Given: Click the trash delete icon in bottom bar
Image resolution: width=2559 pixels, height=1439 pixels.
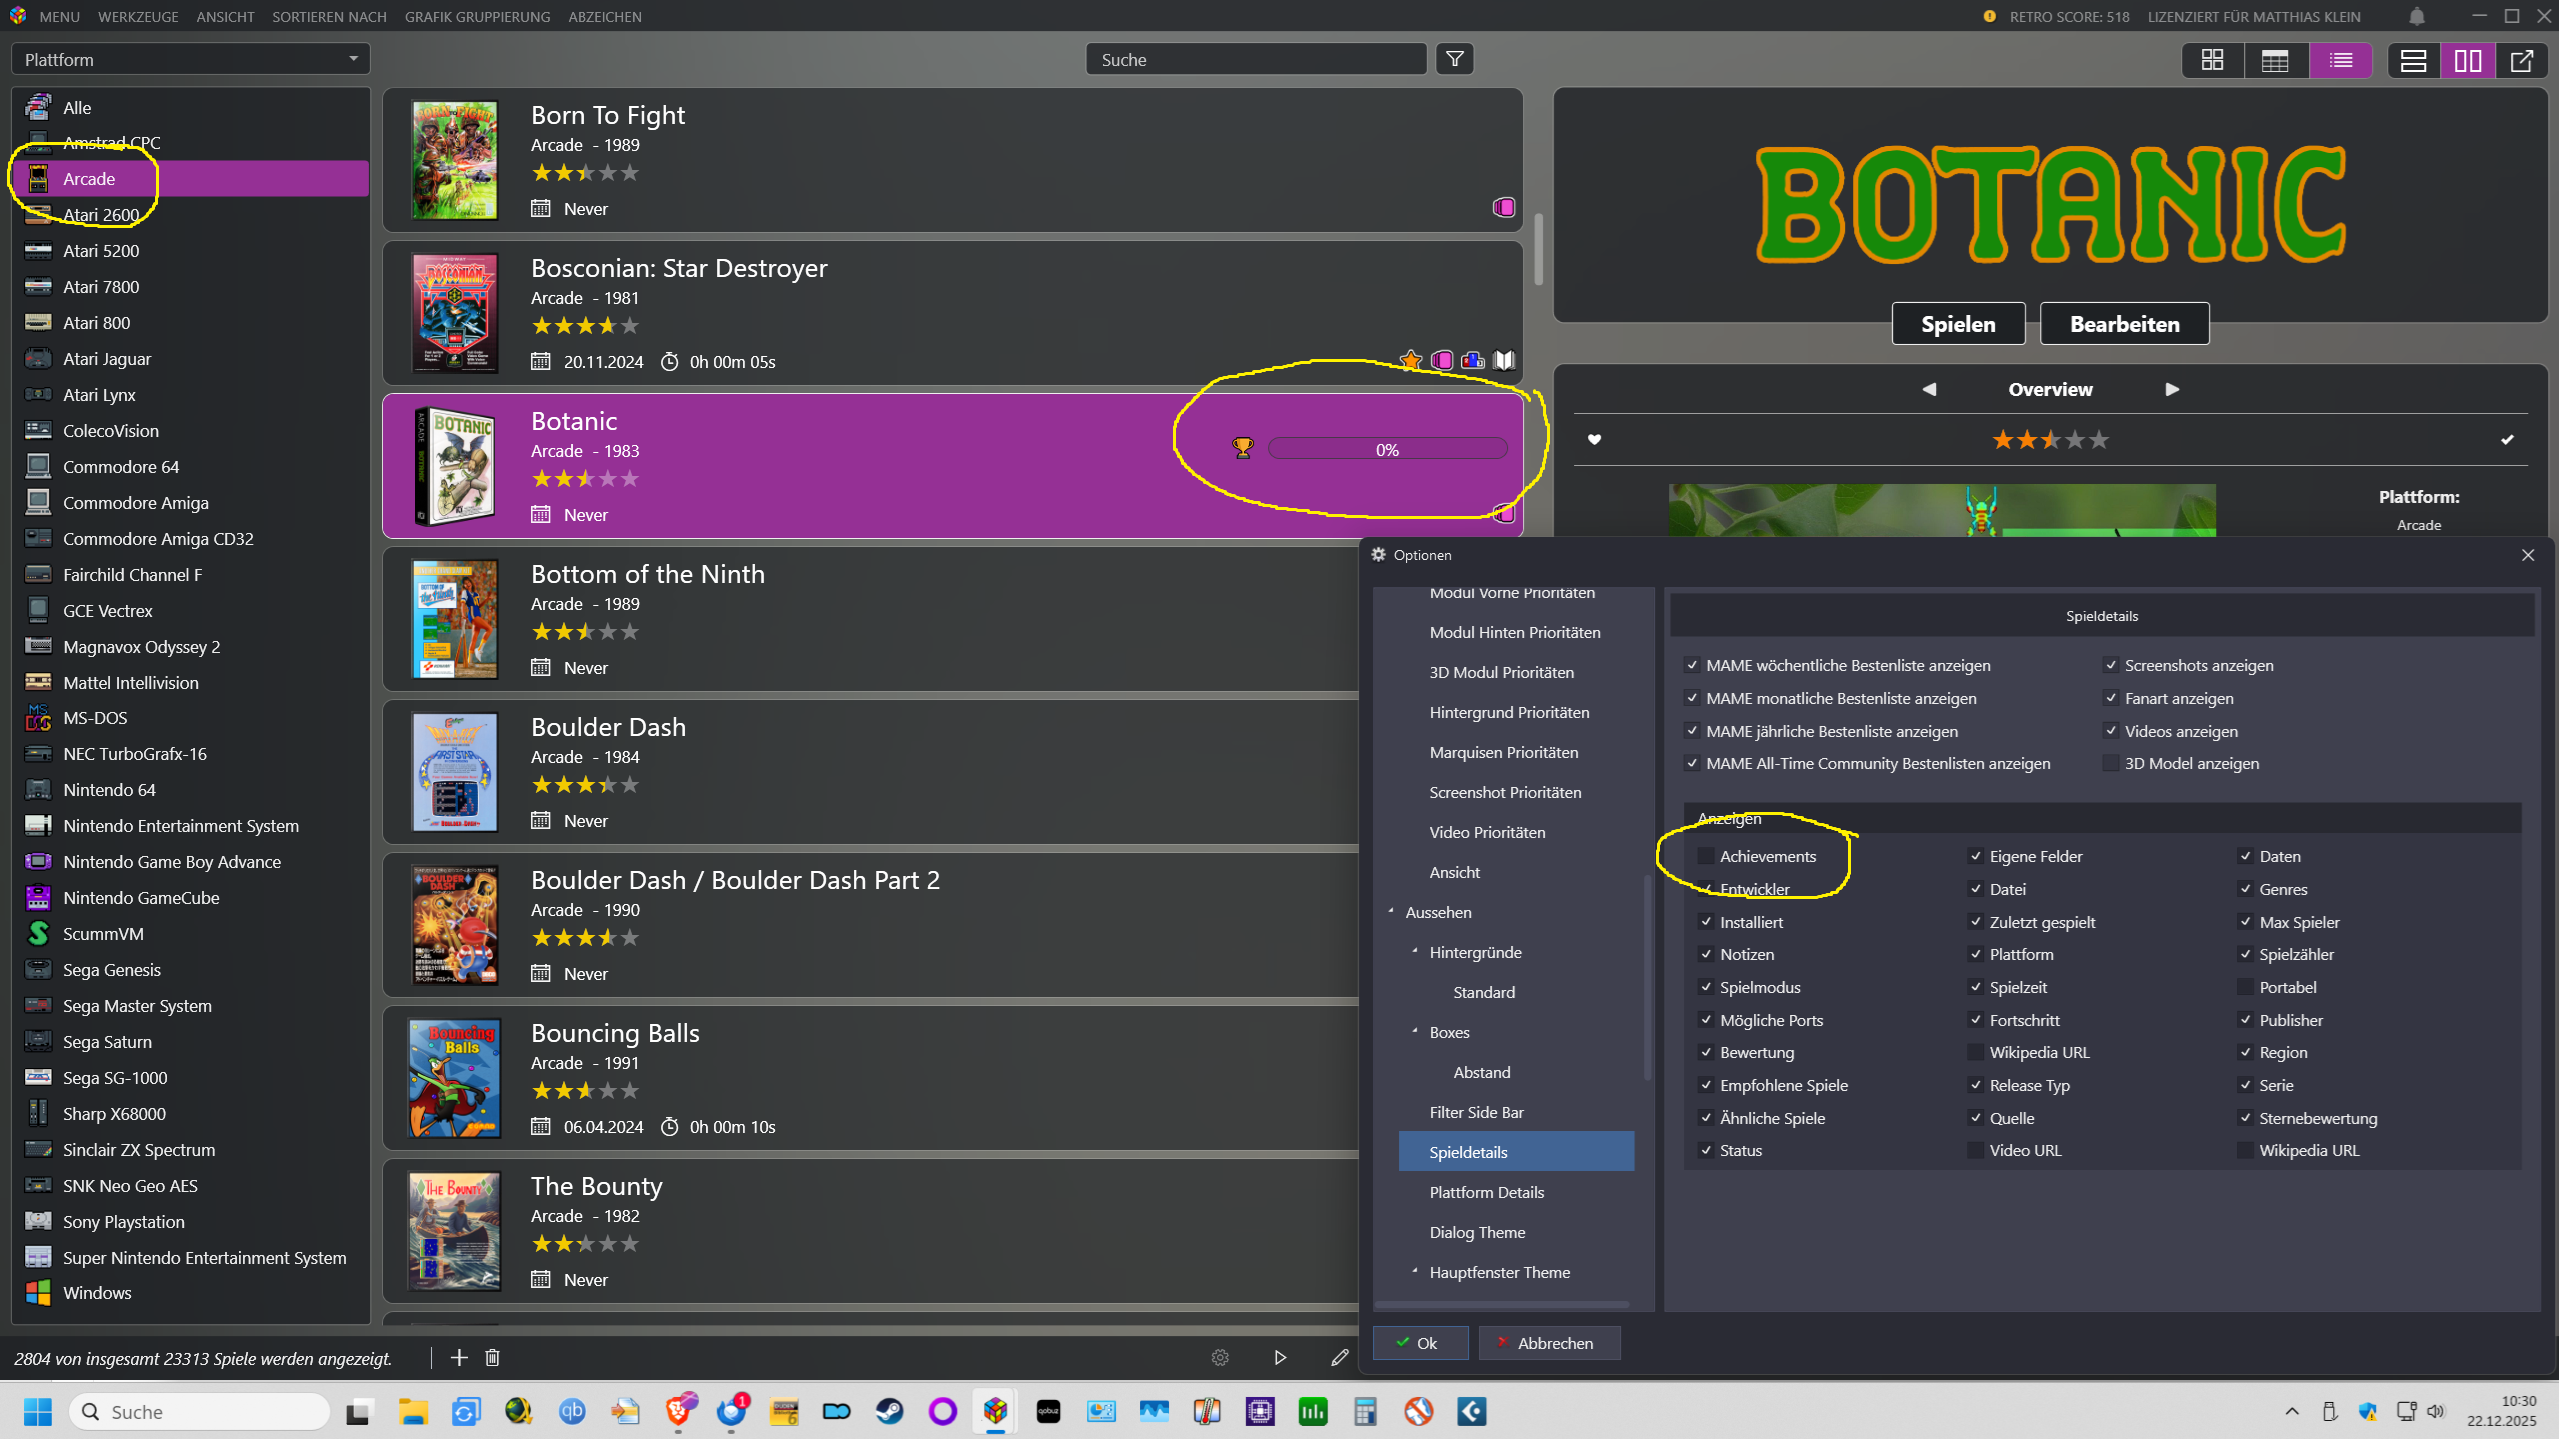Looking at the screenshot, I should [492, 1357].
